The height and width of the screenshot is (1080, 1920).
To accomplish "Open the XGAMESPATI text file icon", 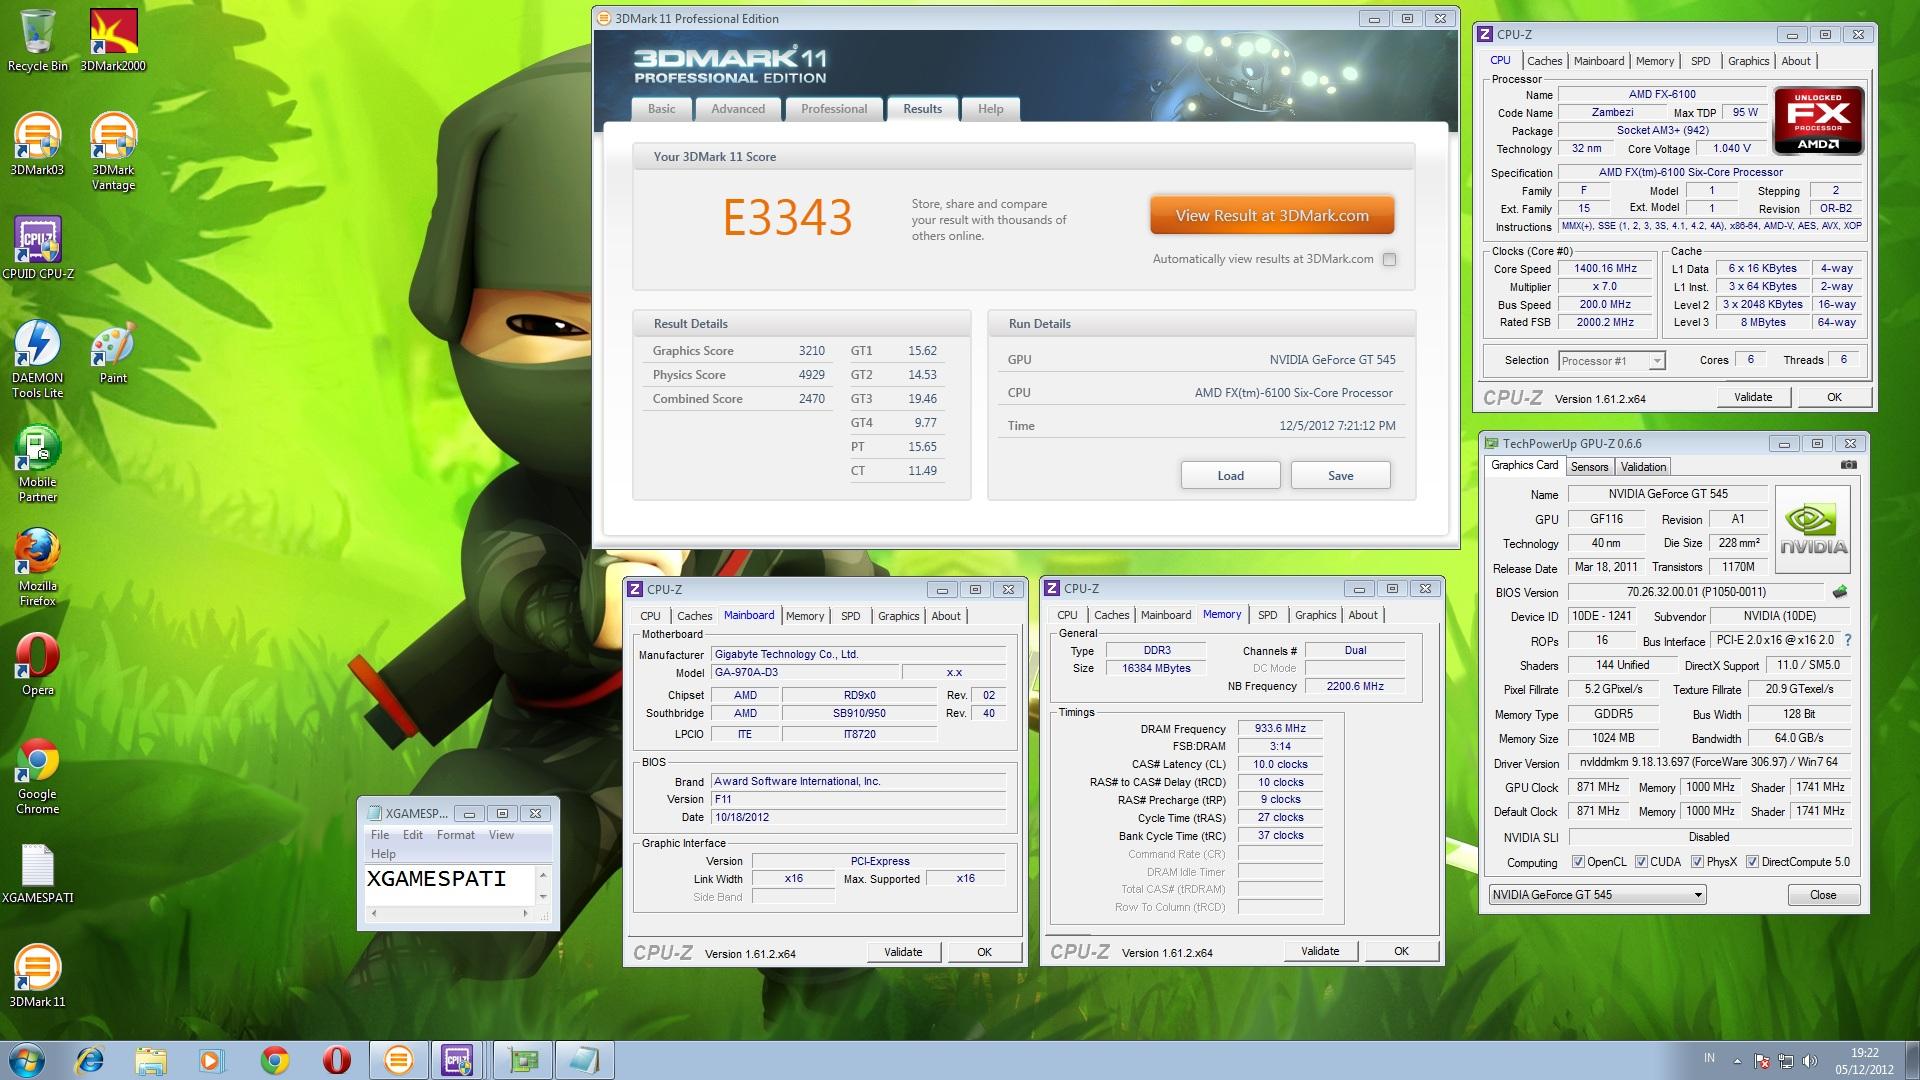I will coord(37,872).
